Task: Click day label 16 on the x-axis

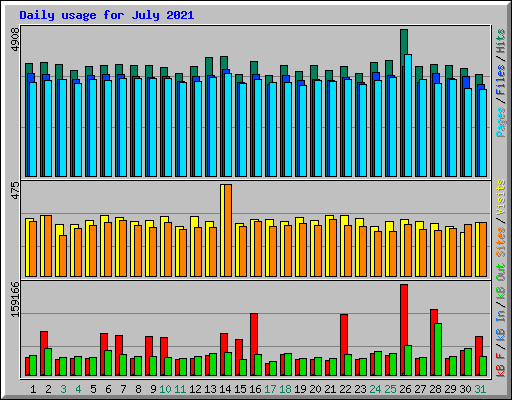Action: pyautogui.click(x=255, y=389)
